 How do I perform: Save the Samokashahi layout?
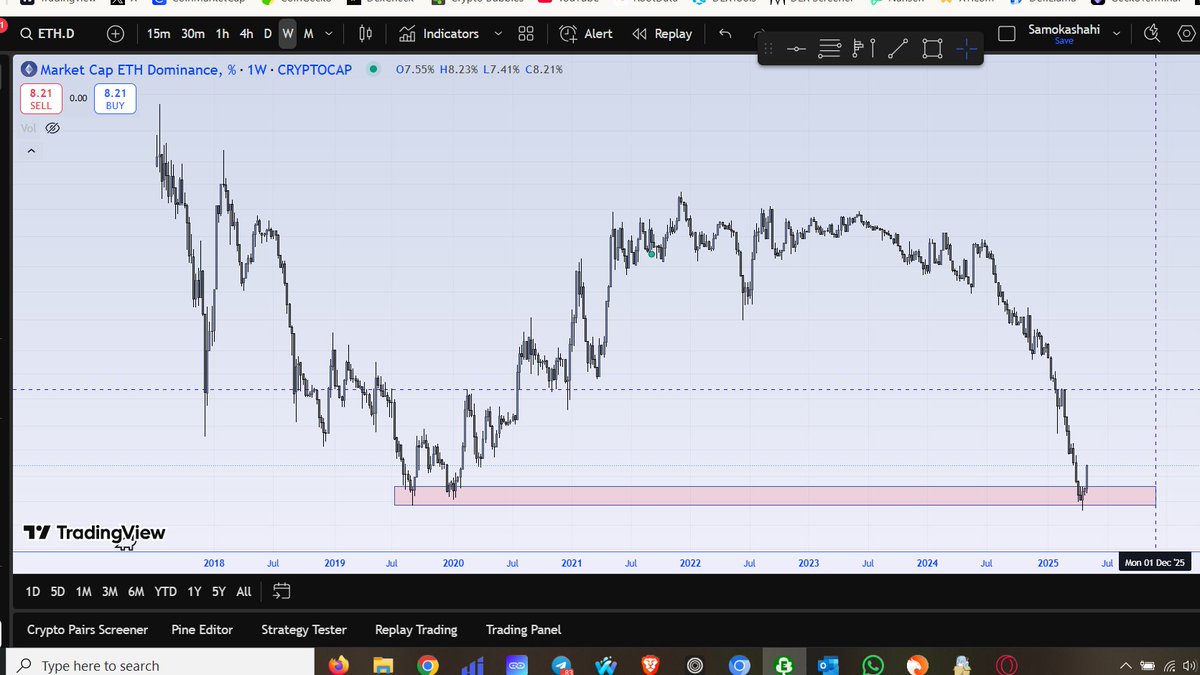click(1064, 41)
